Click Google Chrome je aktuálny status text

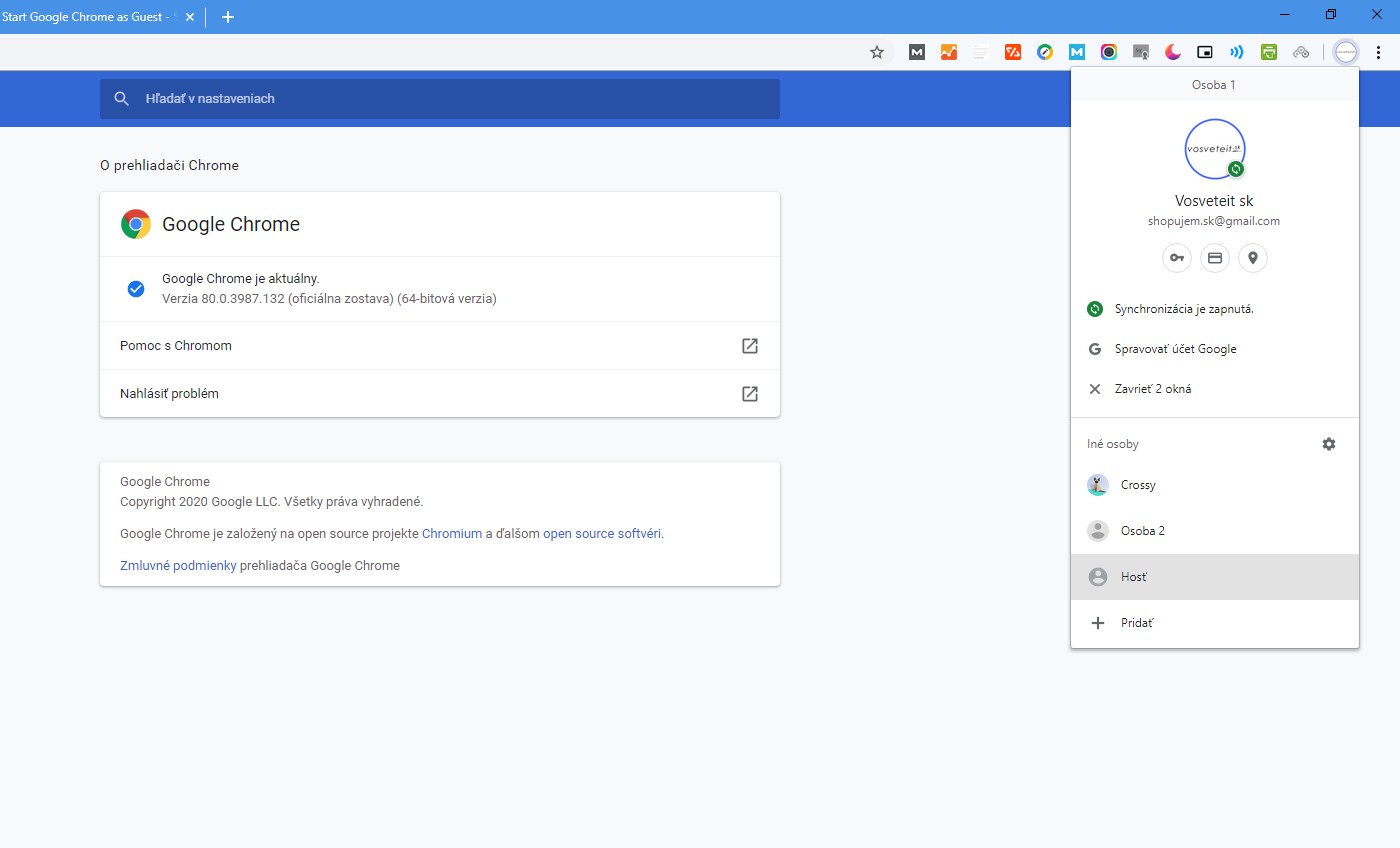(241, 279)
